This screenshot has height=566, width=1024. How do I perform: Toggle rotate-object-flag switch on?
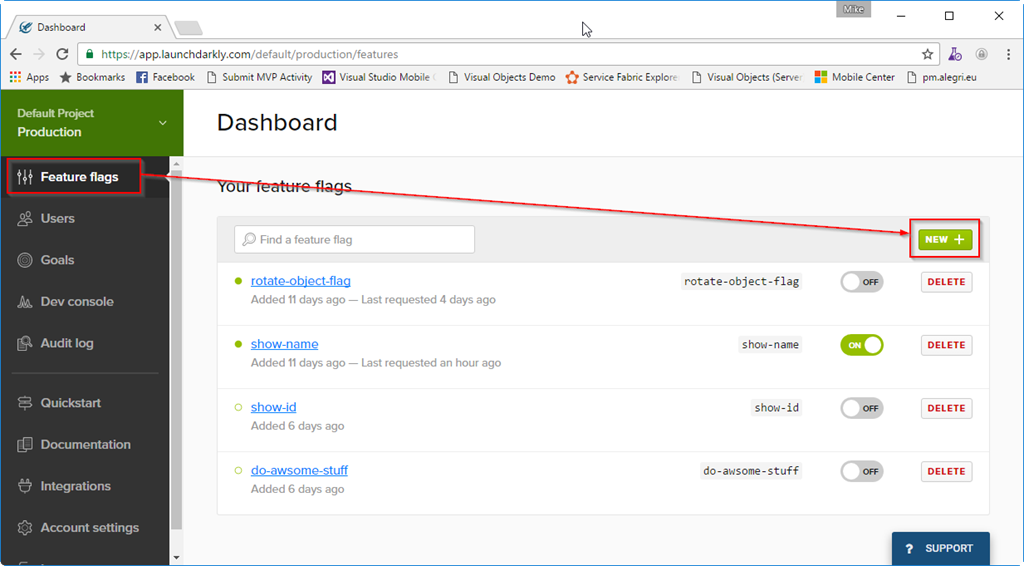pos(861,282)
